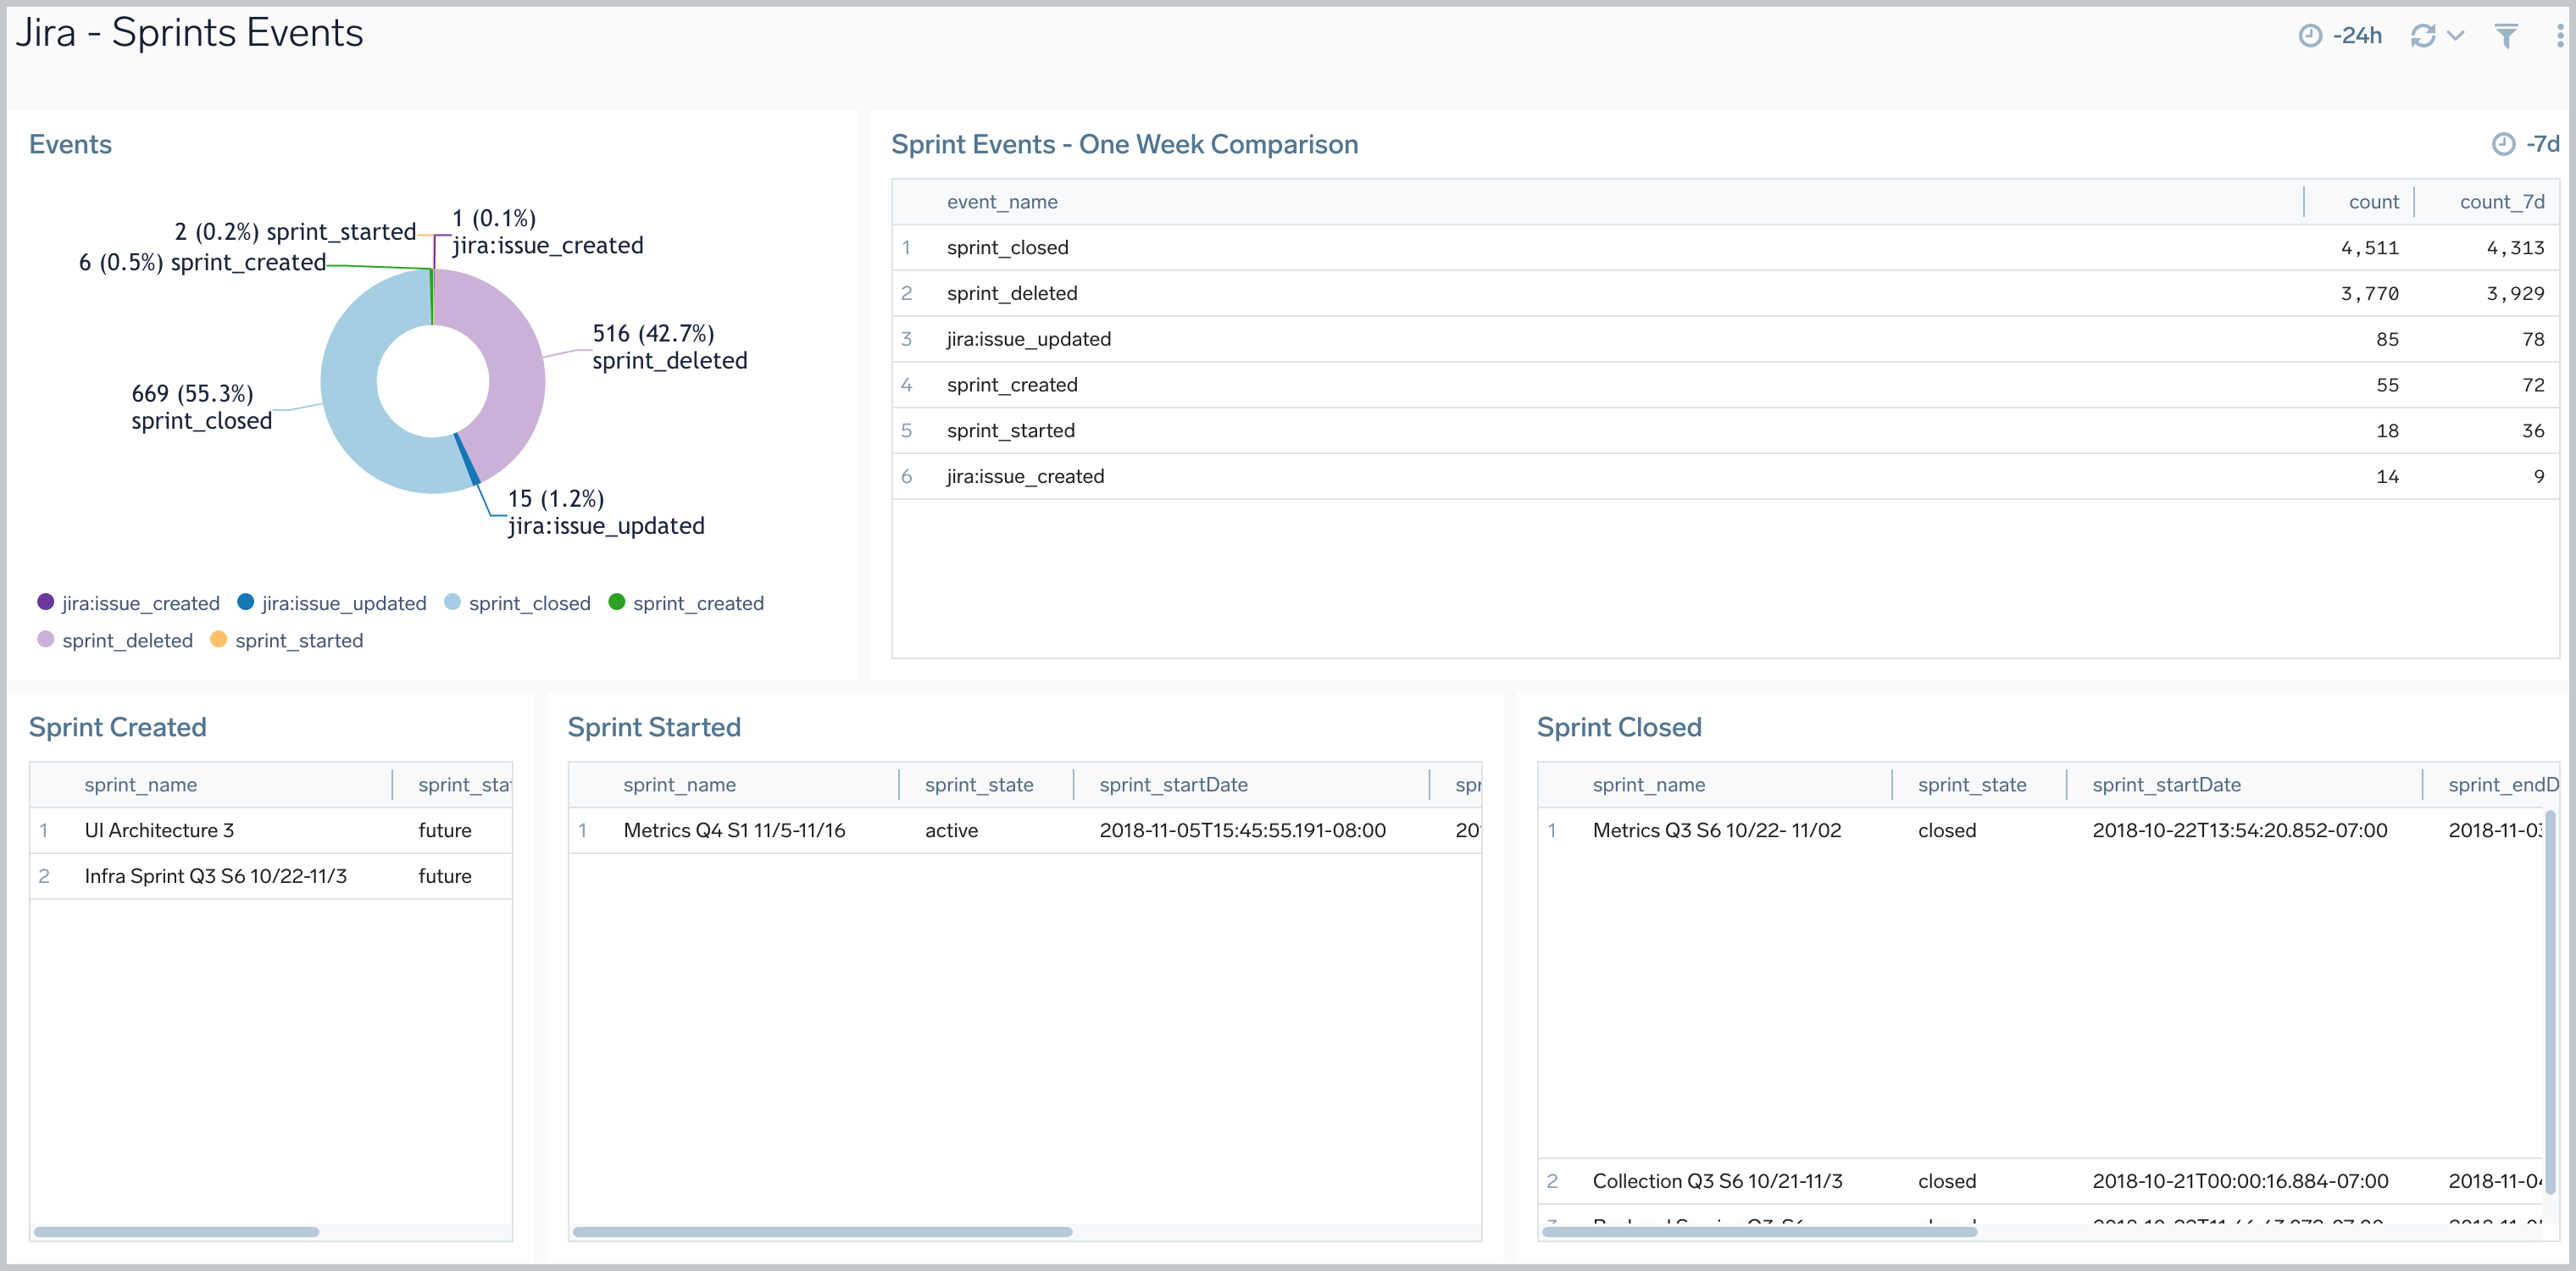Click the -7d time range label
Image resolution: width=2576 pixels, height=1271 pixels.
point(2542,144)
